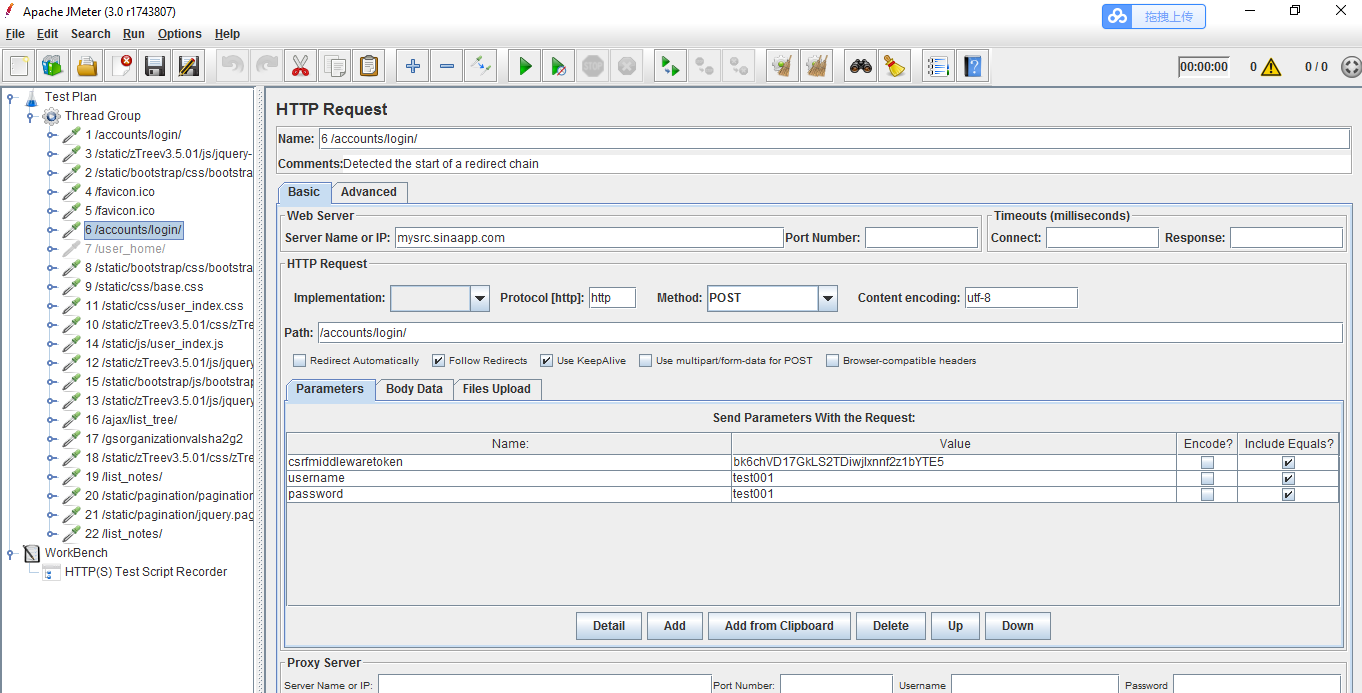The width and height of the screenshot is (1362, 693).
Task: Clear results with single broom icon
Action: (782, 67)
